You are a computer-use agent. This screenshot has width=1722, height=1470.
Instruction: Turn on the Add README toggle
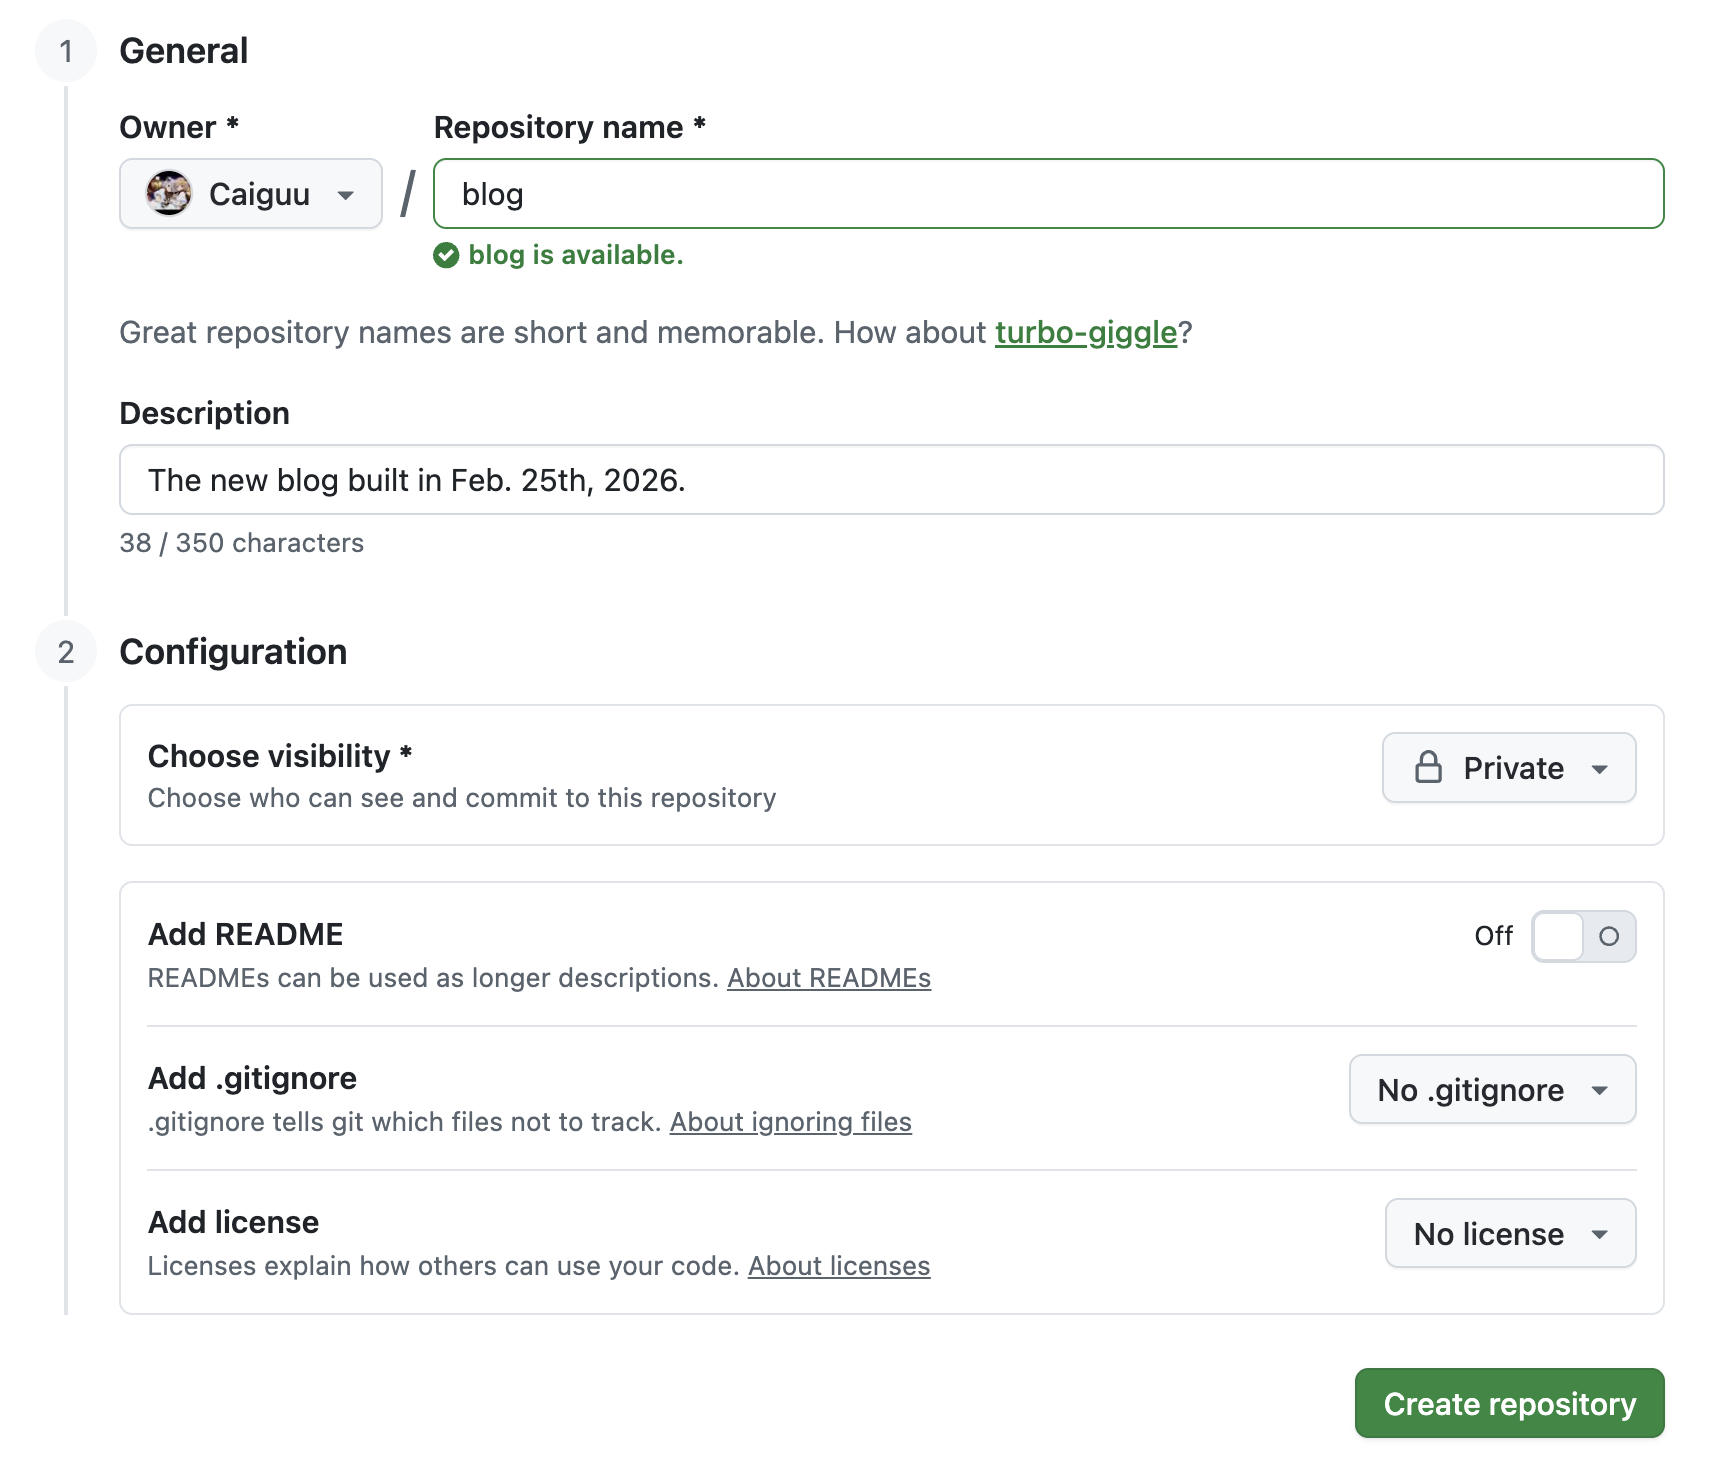[x=1582, y=936]
